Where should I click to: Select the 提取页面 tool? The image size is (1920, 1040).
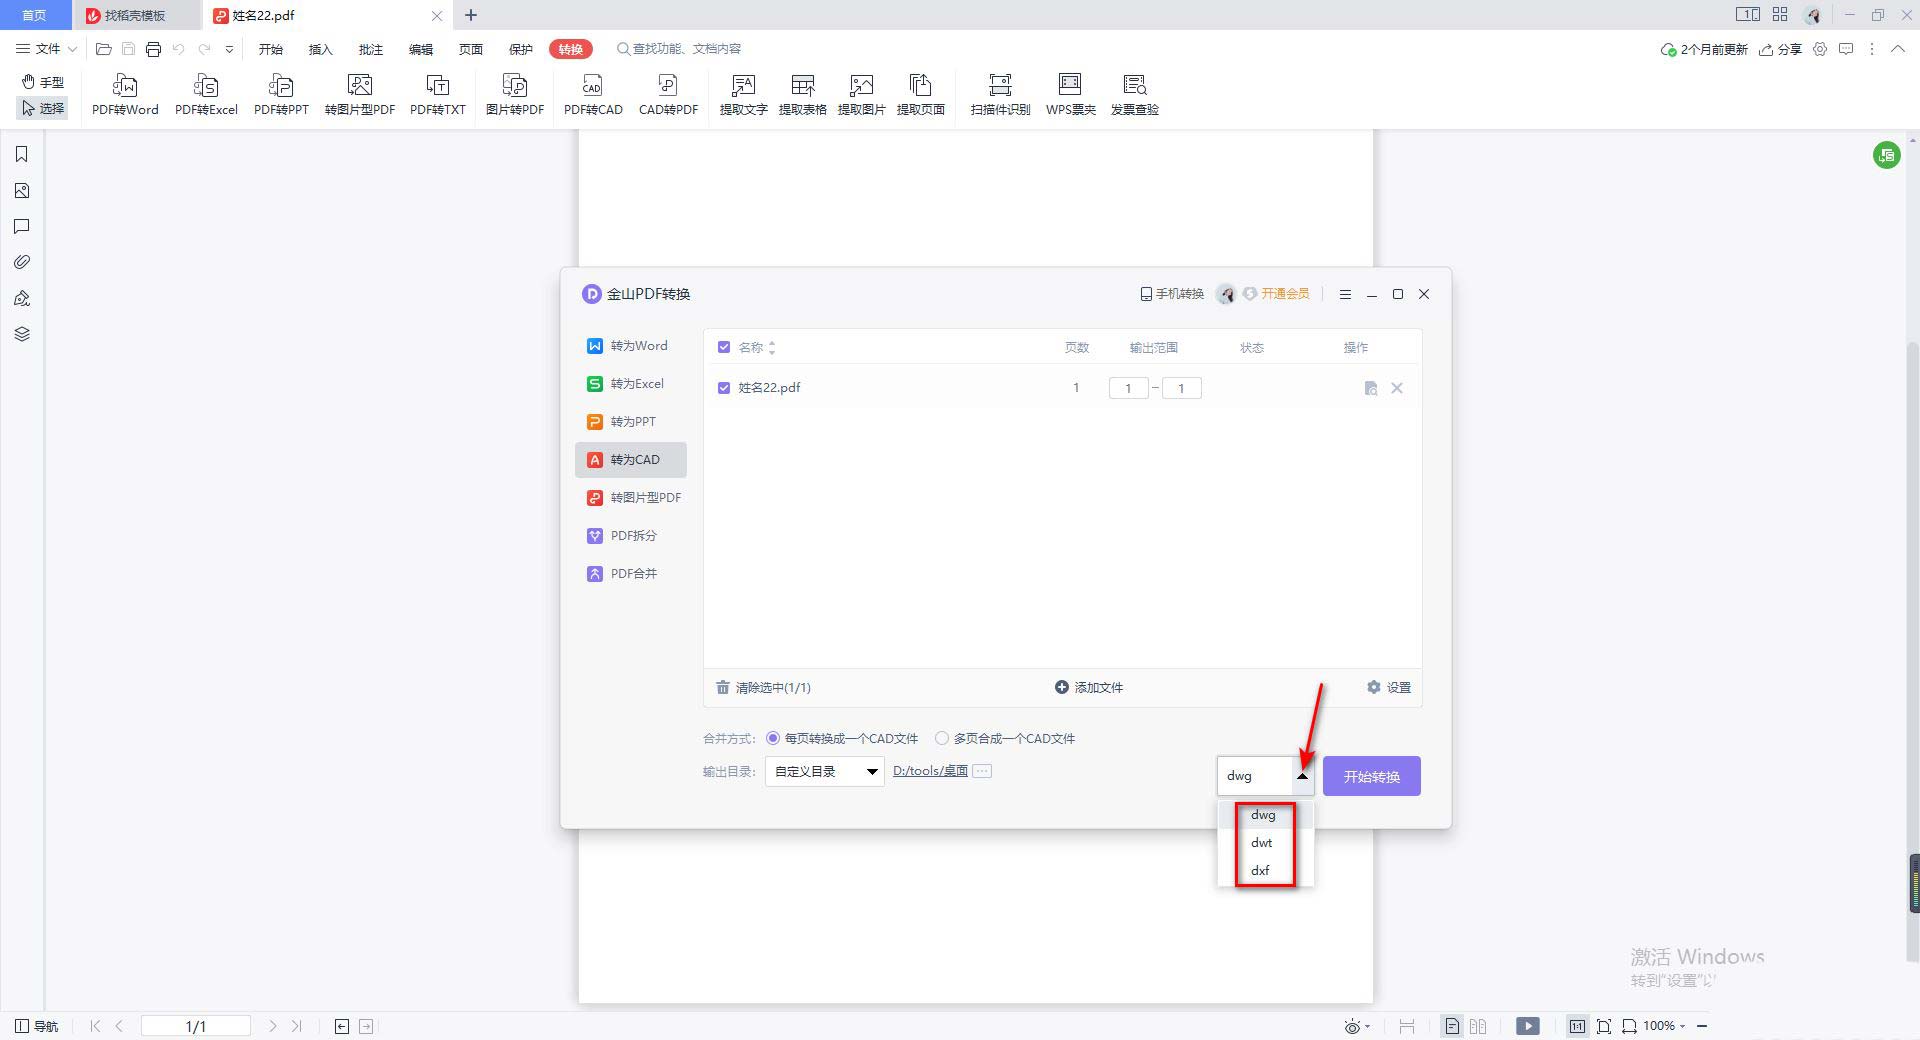pos(920,95)
